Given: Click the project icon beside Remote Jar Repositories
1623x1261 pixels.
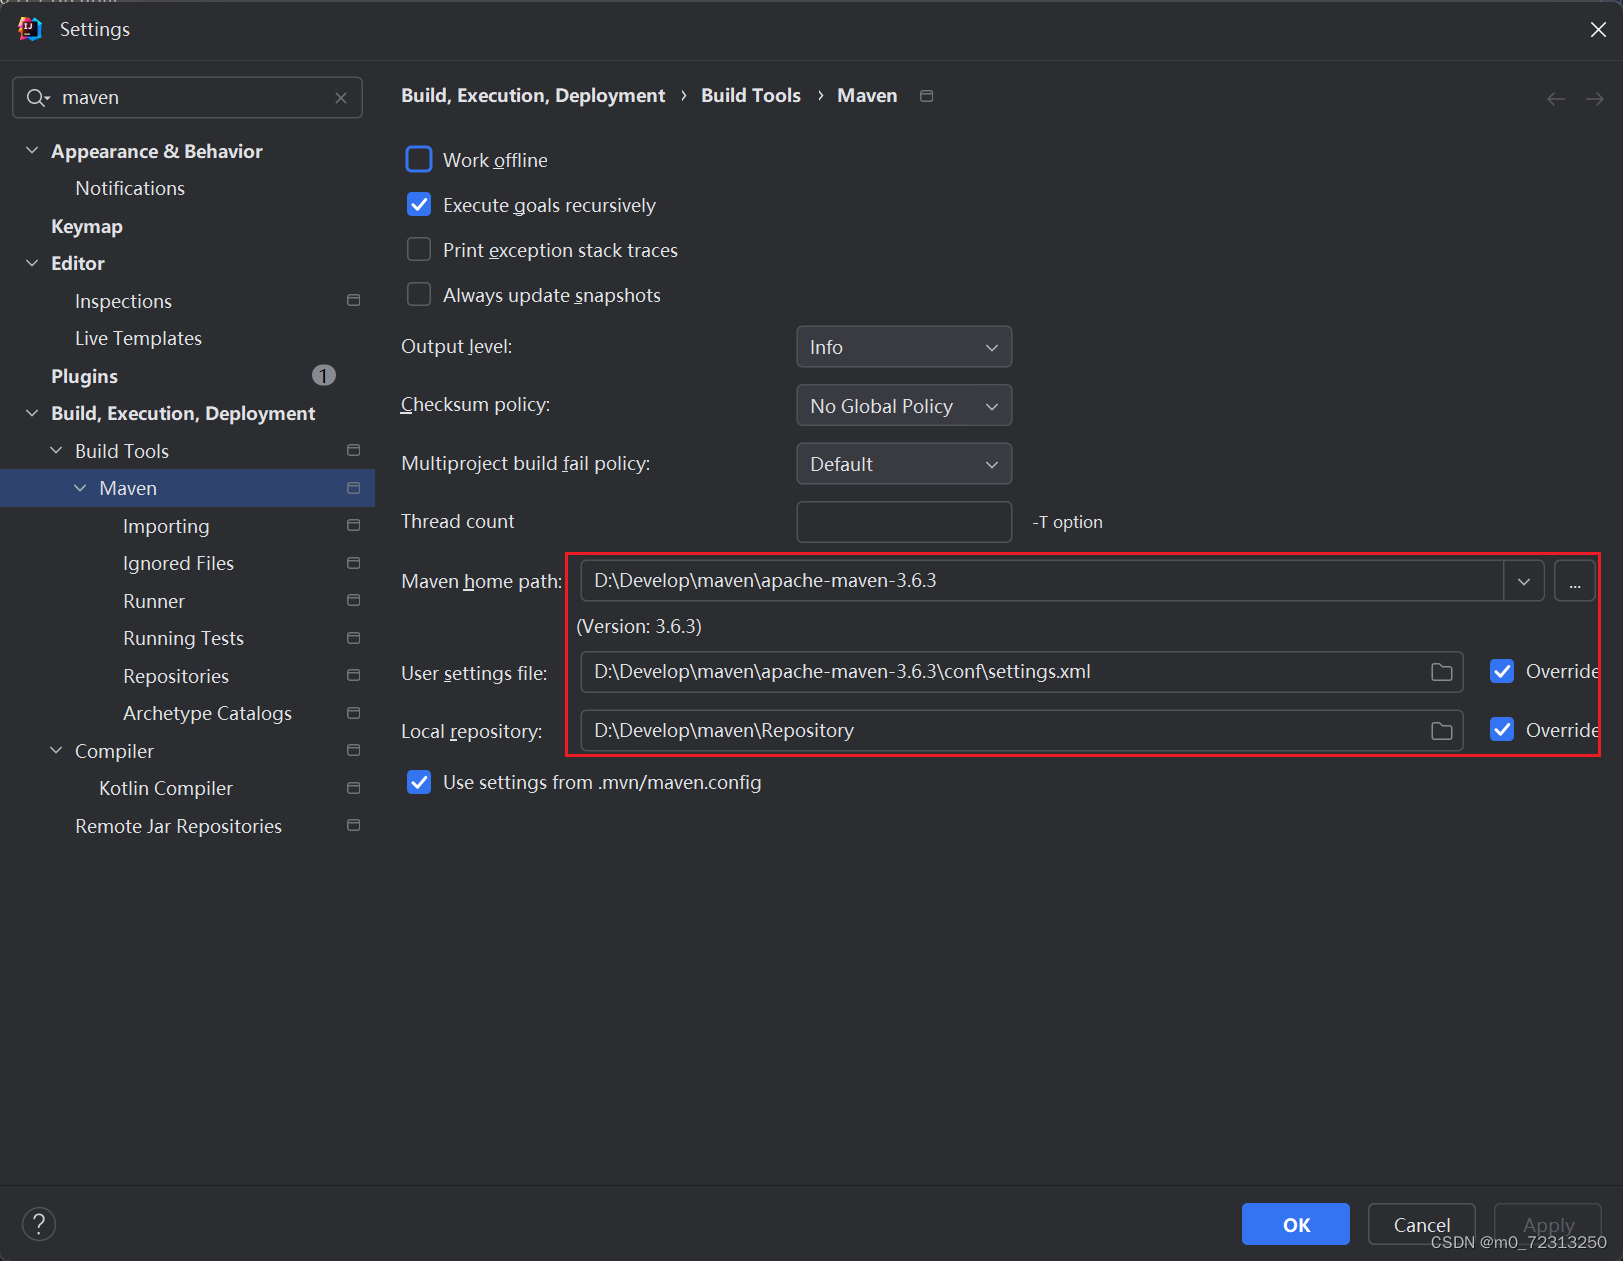Looking at the screenshot, I should tap(353, 825).
